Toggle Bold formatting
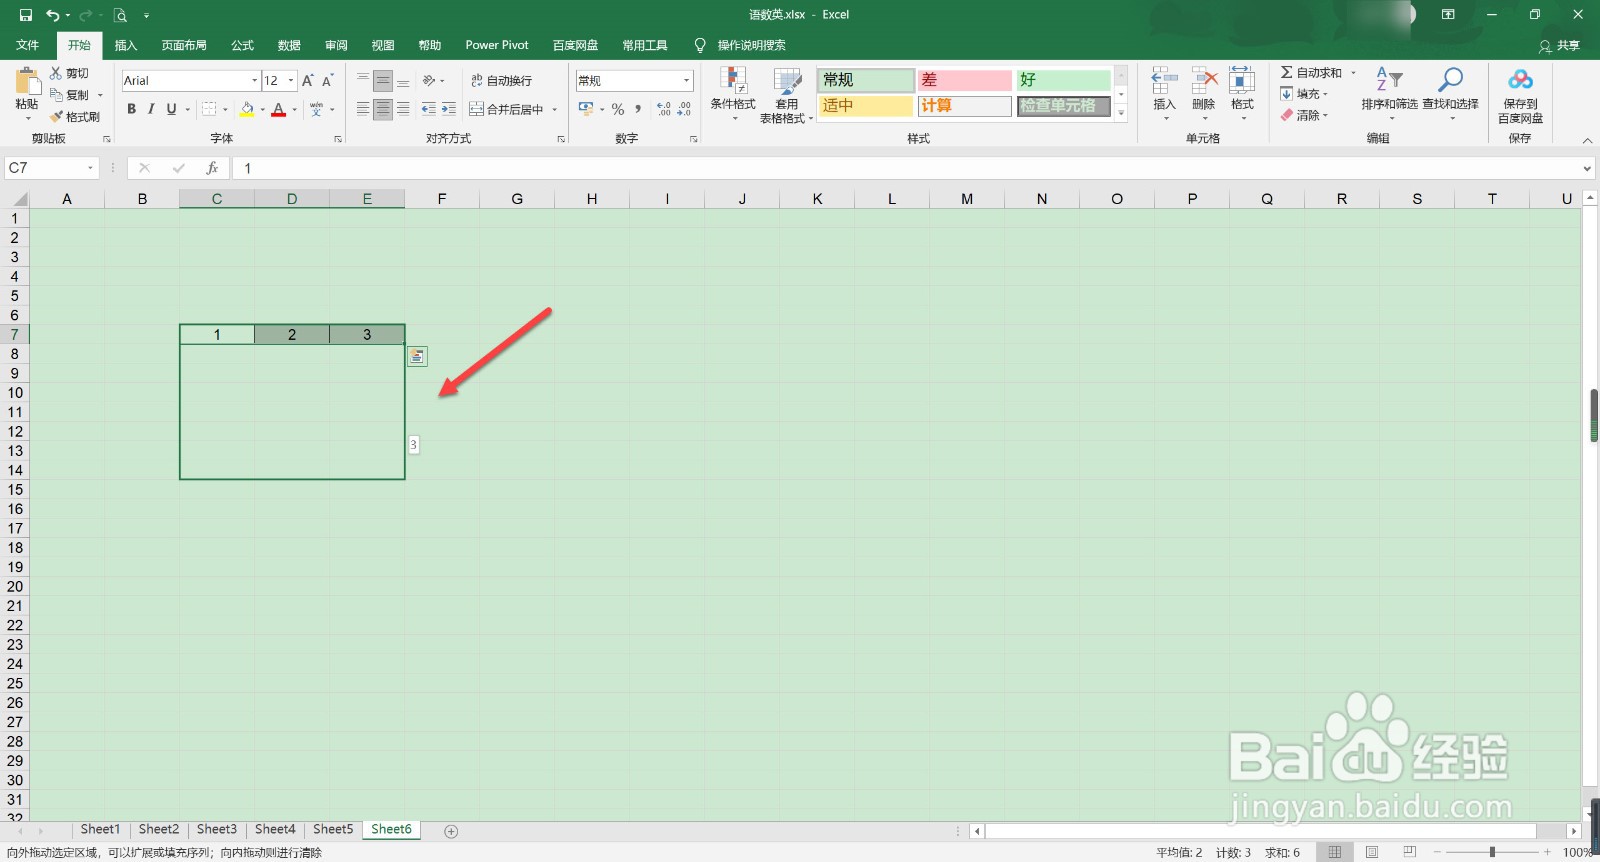Viewport: 1600px width, 862px height. tap(131, 109)
